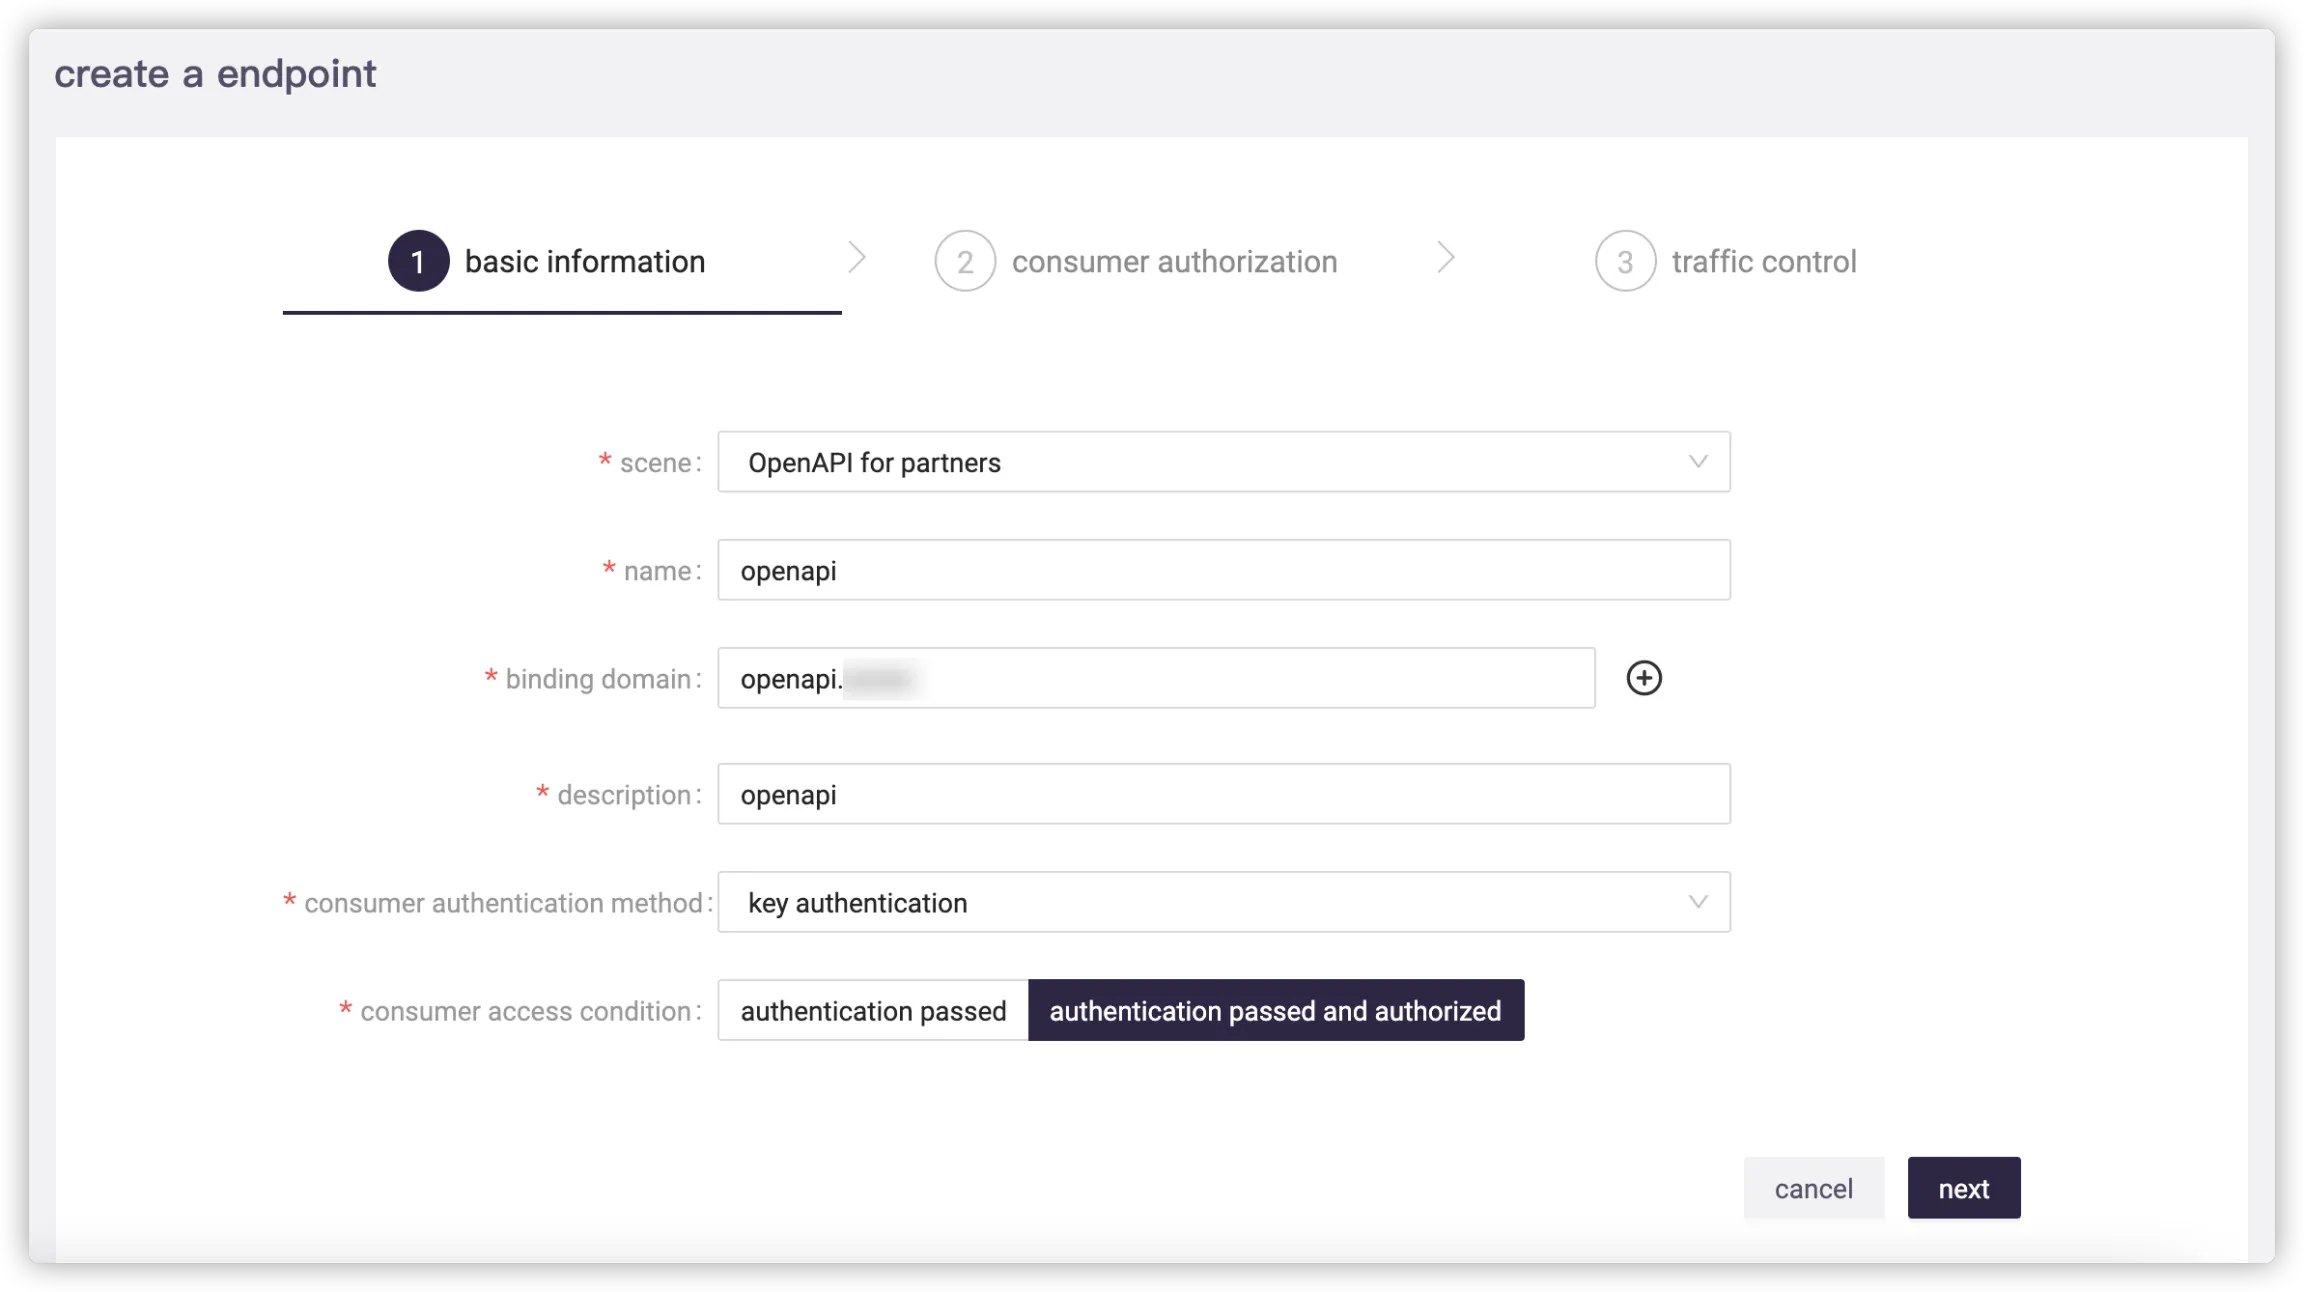Click step 1 circle icon

(x=418, y=261)
